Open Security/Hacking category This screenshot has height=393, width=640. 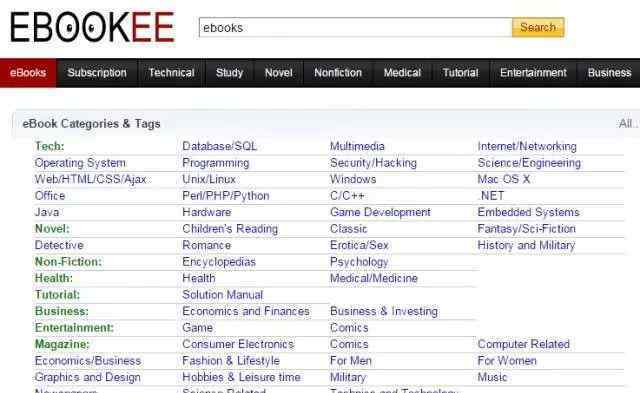point(373,163)
